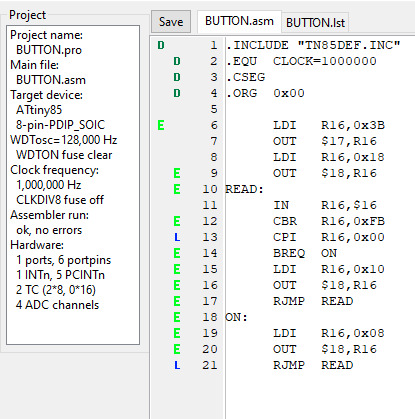Click the ATtiny85 target device
This screenshot has width=415, height=419.
pyautogui.click(x=39, y=110)
